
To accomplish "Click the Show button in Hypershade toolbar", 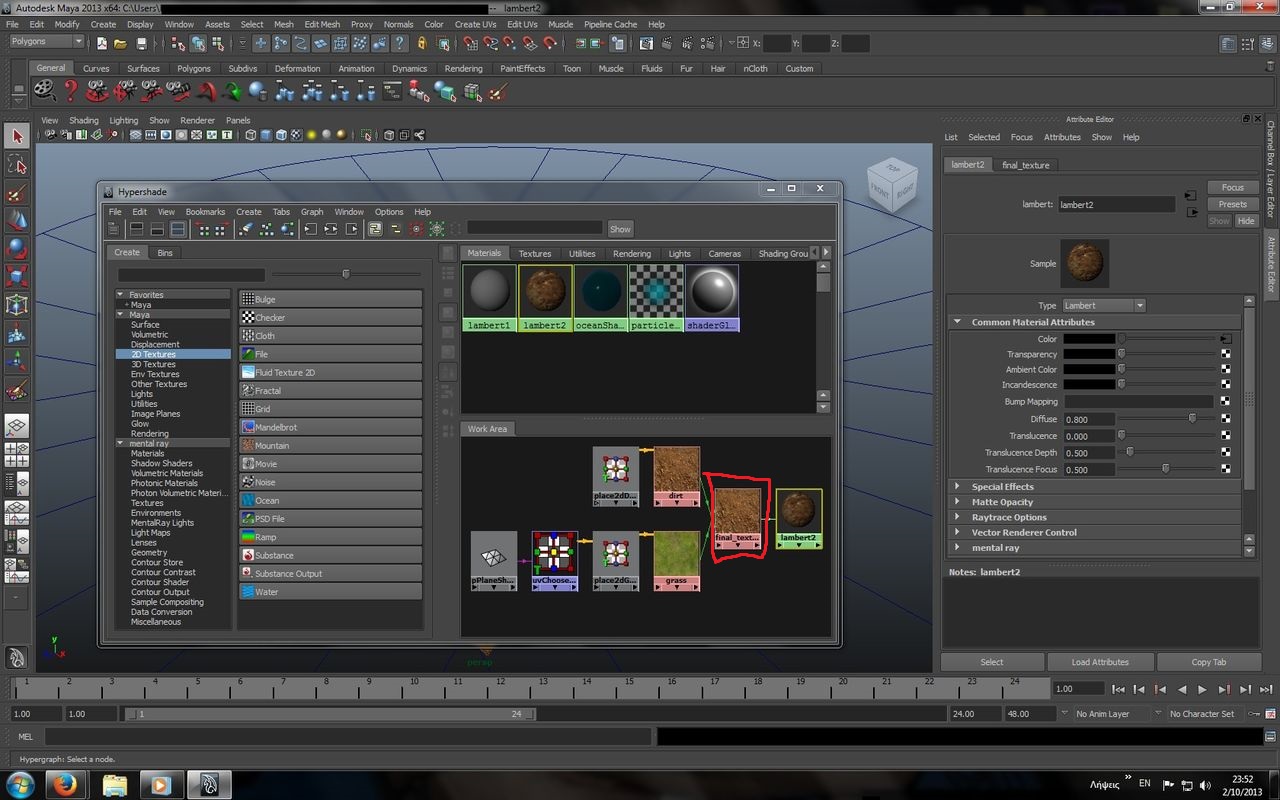I will (x=620, y=229).
